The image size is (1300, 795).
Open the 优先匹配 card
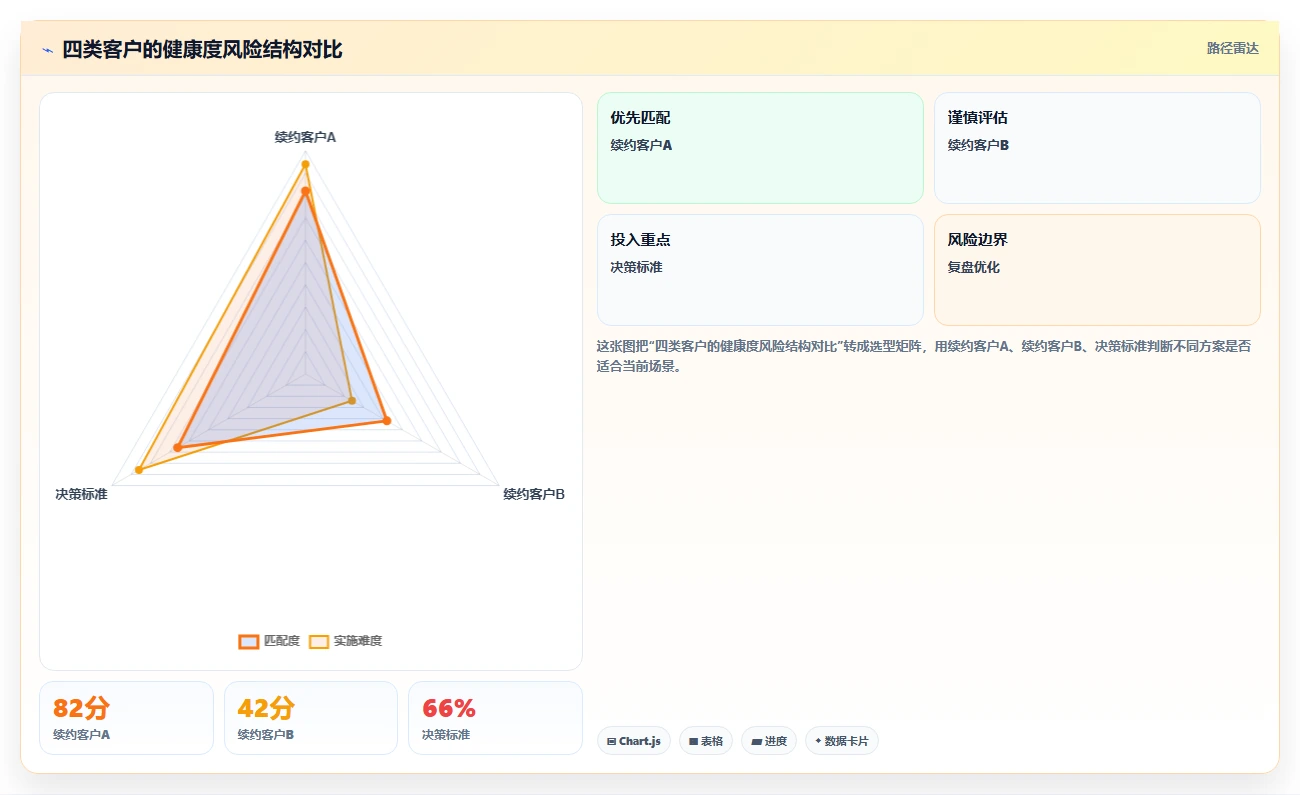pos(760,148)
